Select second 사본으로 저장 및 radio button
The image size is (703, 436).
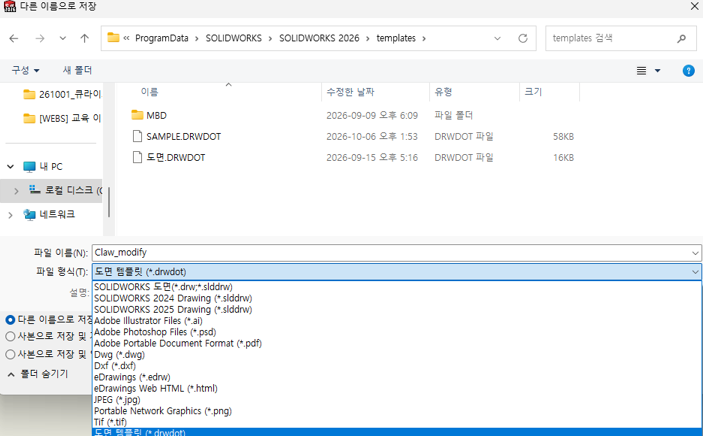[x=10, y=354]
